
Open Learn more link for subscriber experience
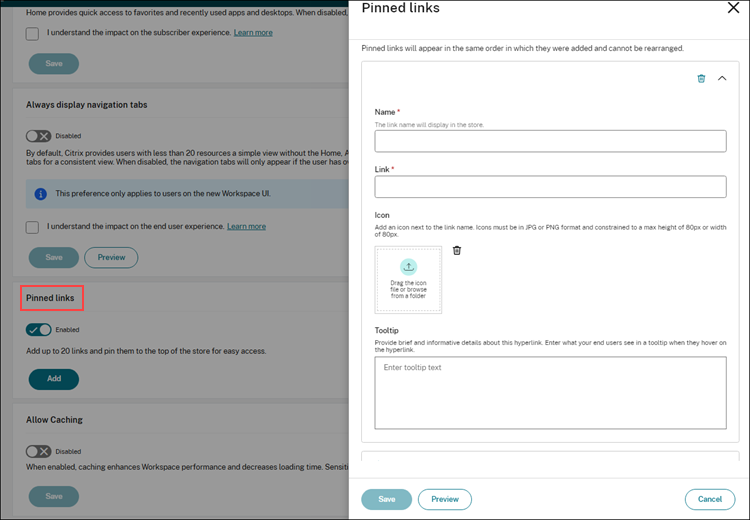(x=253, y=33)
